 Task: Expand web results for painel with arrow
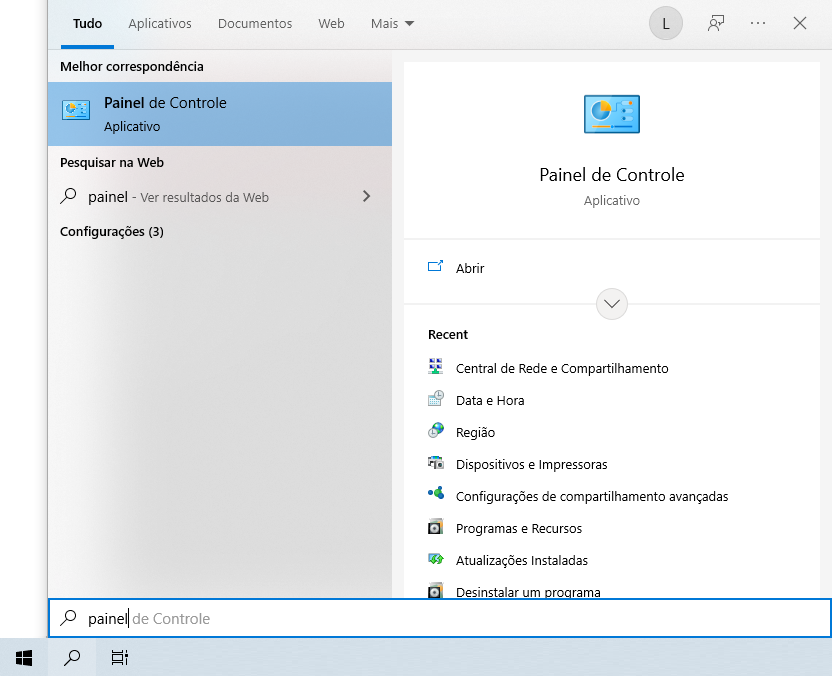pos(366,197)
